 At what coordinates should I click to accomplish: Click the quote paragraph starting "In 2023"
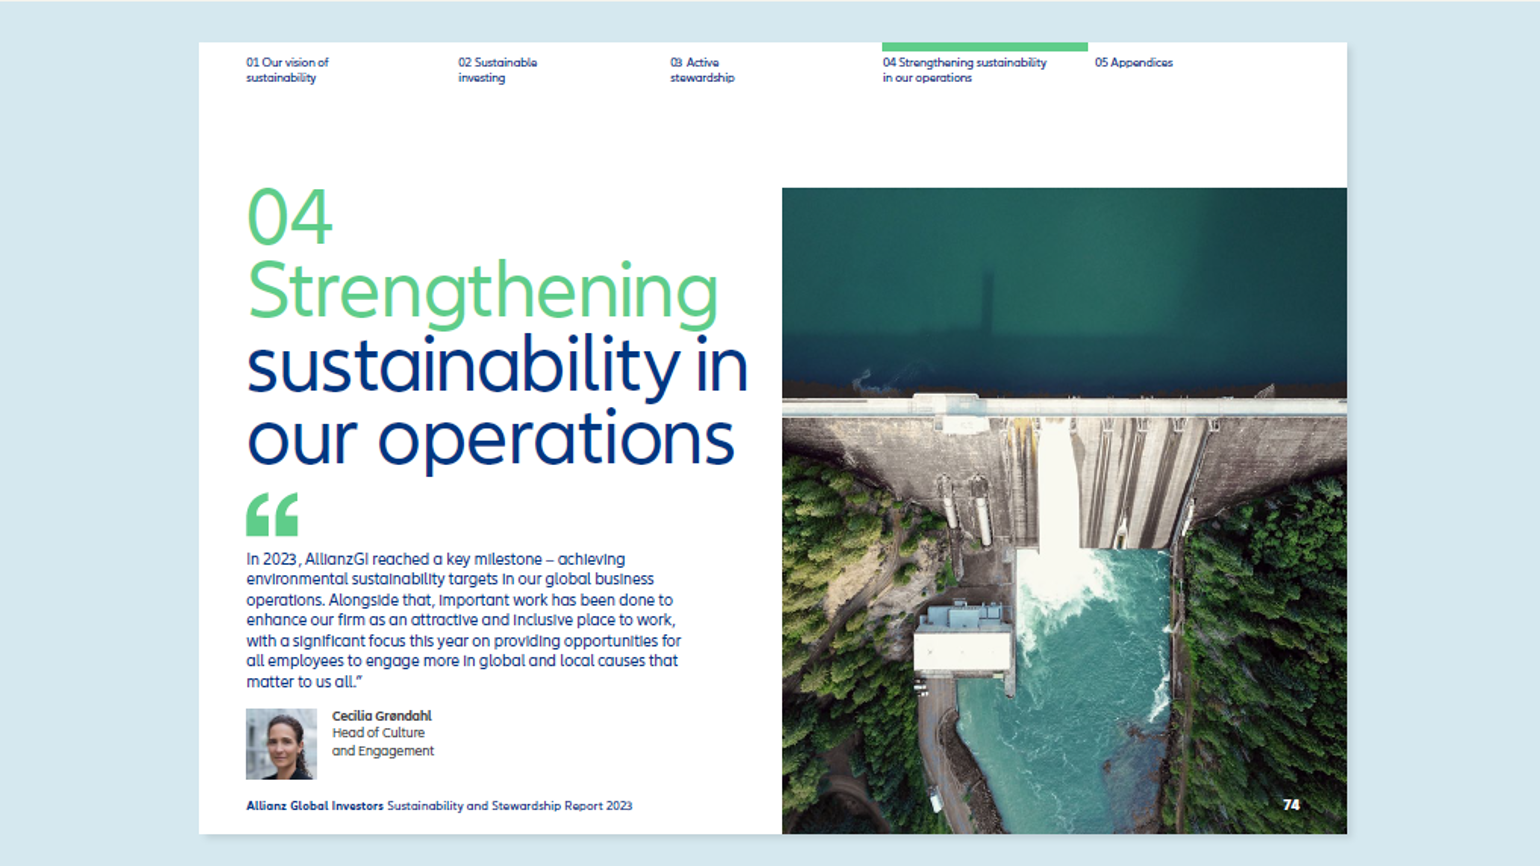pyautogui.click(x=463, y=620)
